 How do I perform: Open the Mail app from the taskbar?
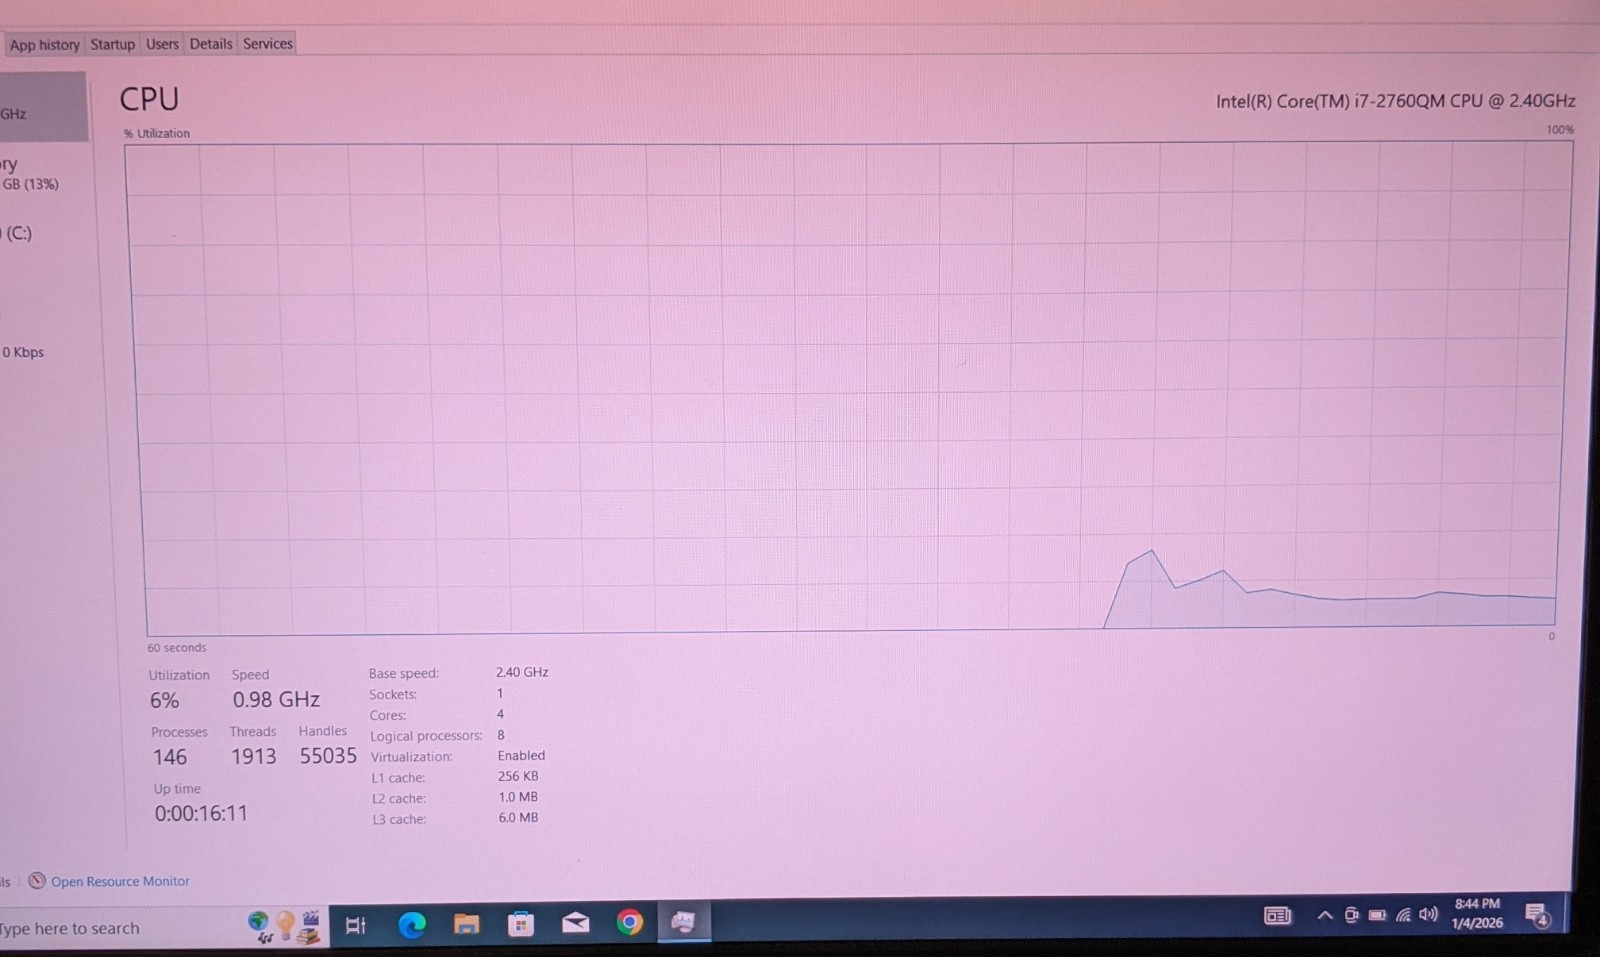[x=575, y=923]
